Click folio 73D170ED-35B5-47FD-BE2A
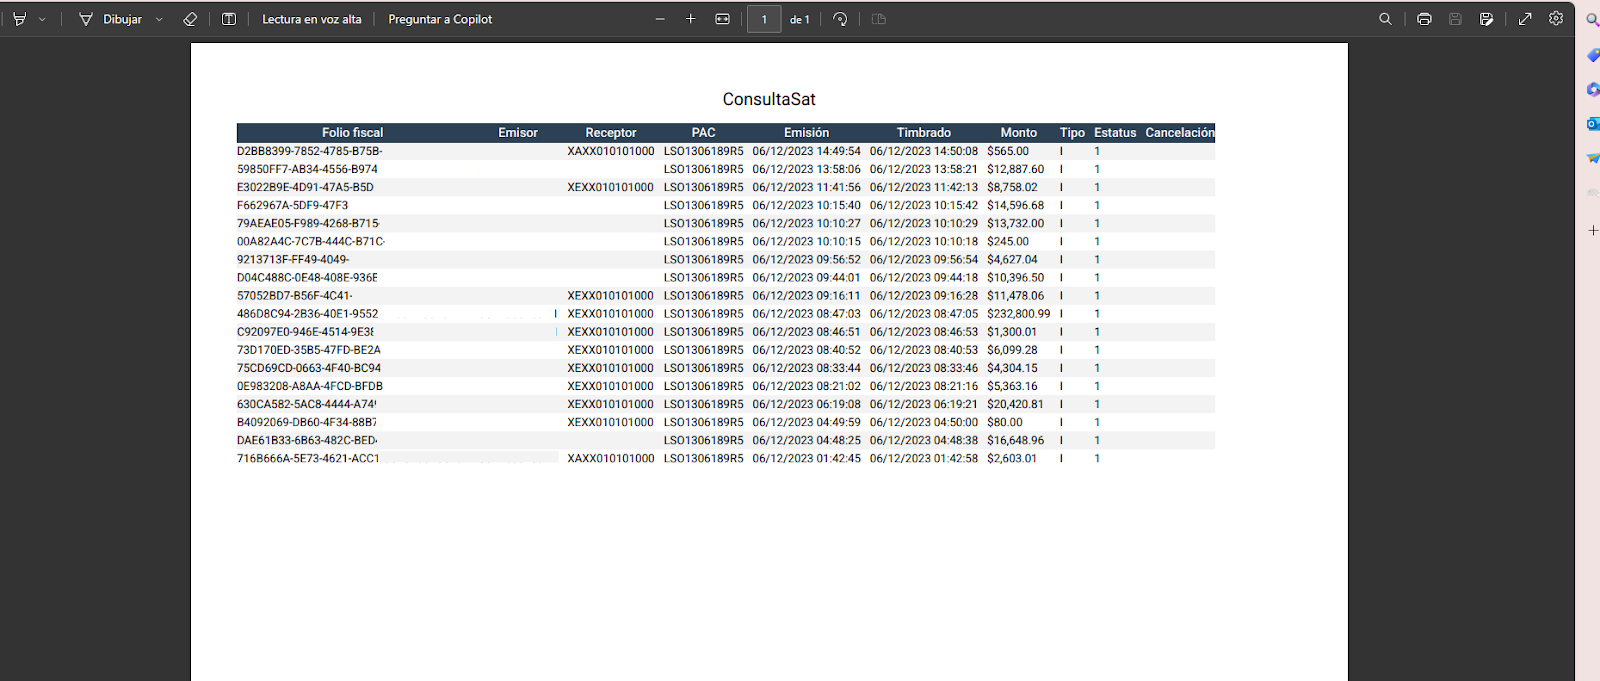The height and width of the screenshot is (681, 1600). (309, 350)
